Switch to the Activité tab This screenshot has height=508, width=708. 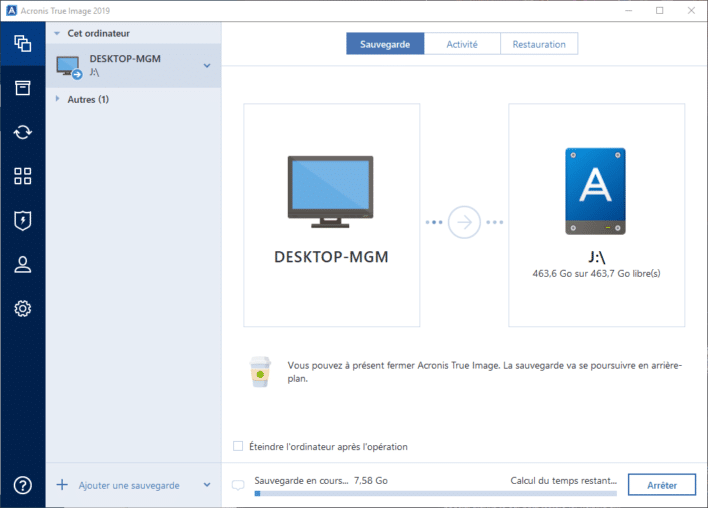(462, 44)
